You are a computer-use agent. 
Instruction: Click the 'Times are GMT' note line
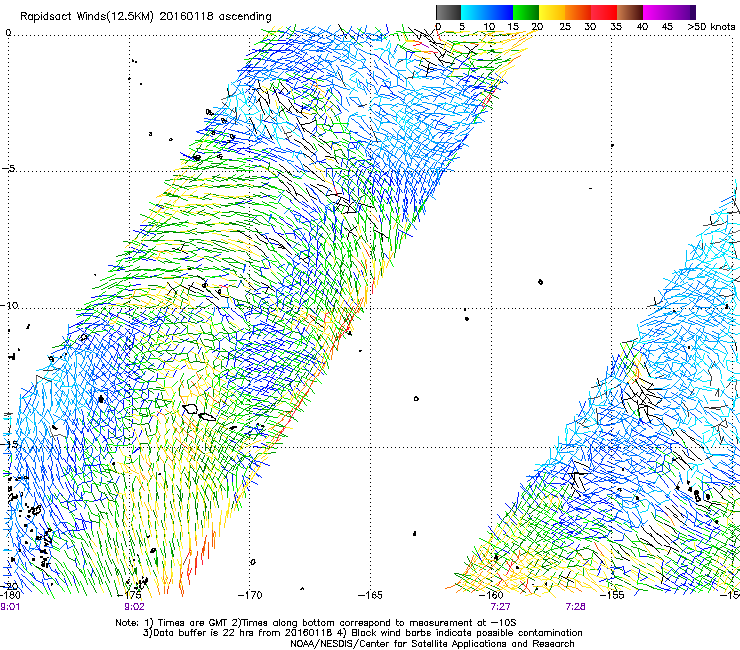(x=316, y=623)
